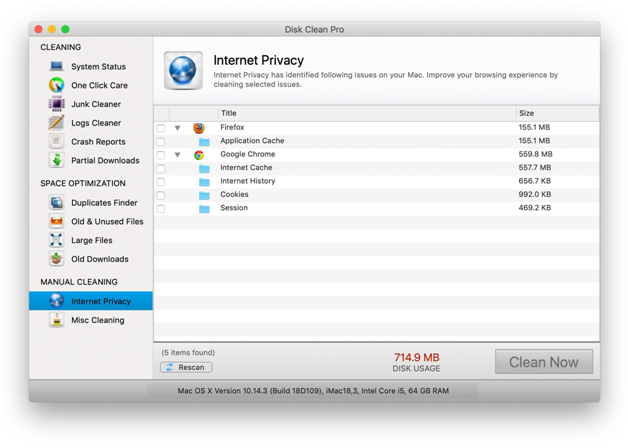Viewport: 628px width, 448px height.
Task: Open Partial Downloads section
Action: coord(105,161)
